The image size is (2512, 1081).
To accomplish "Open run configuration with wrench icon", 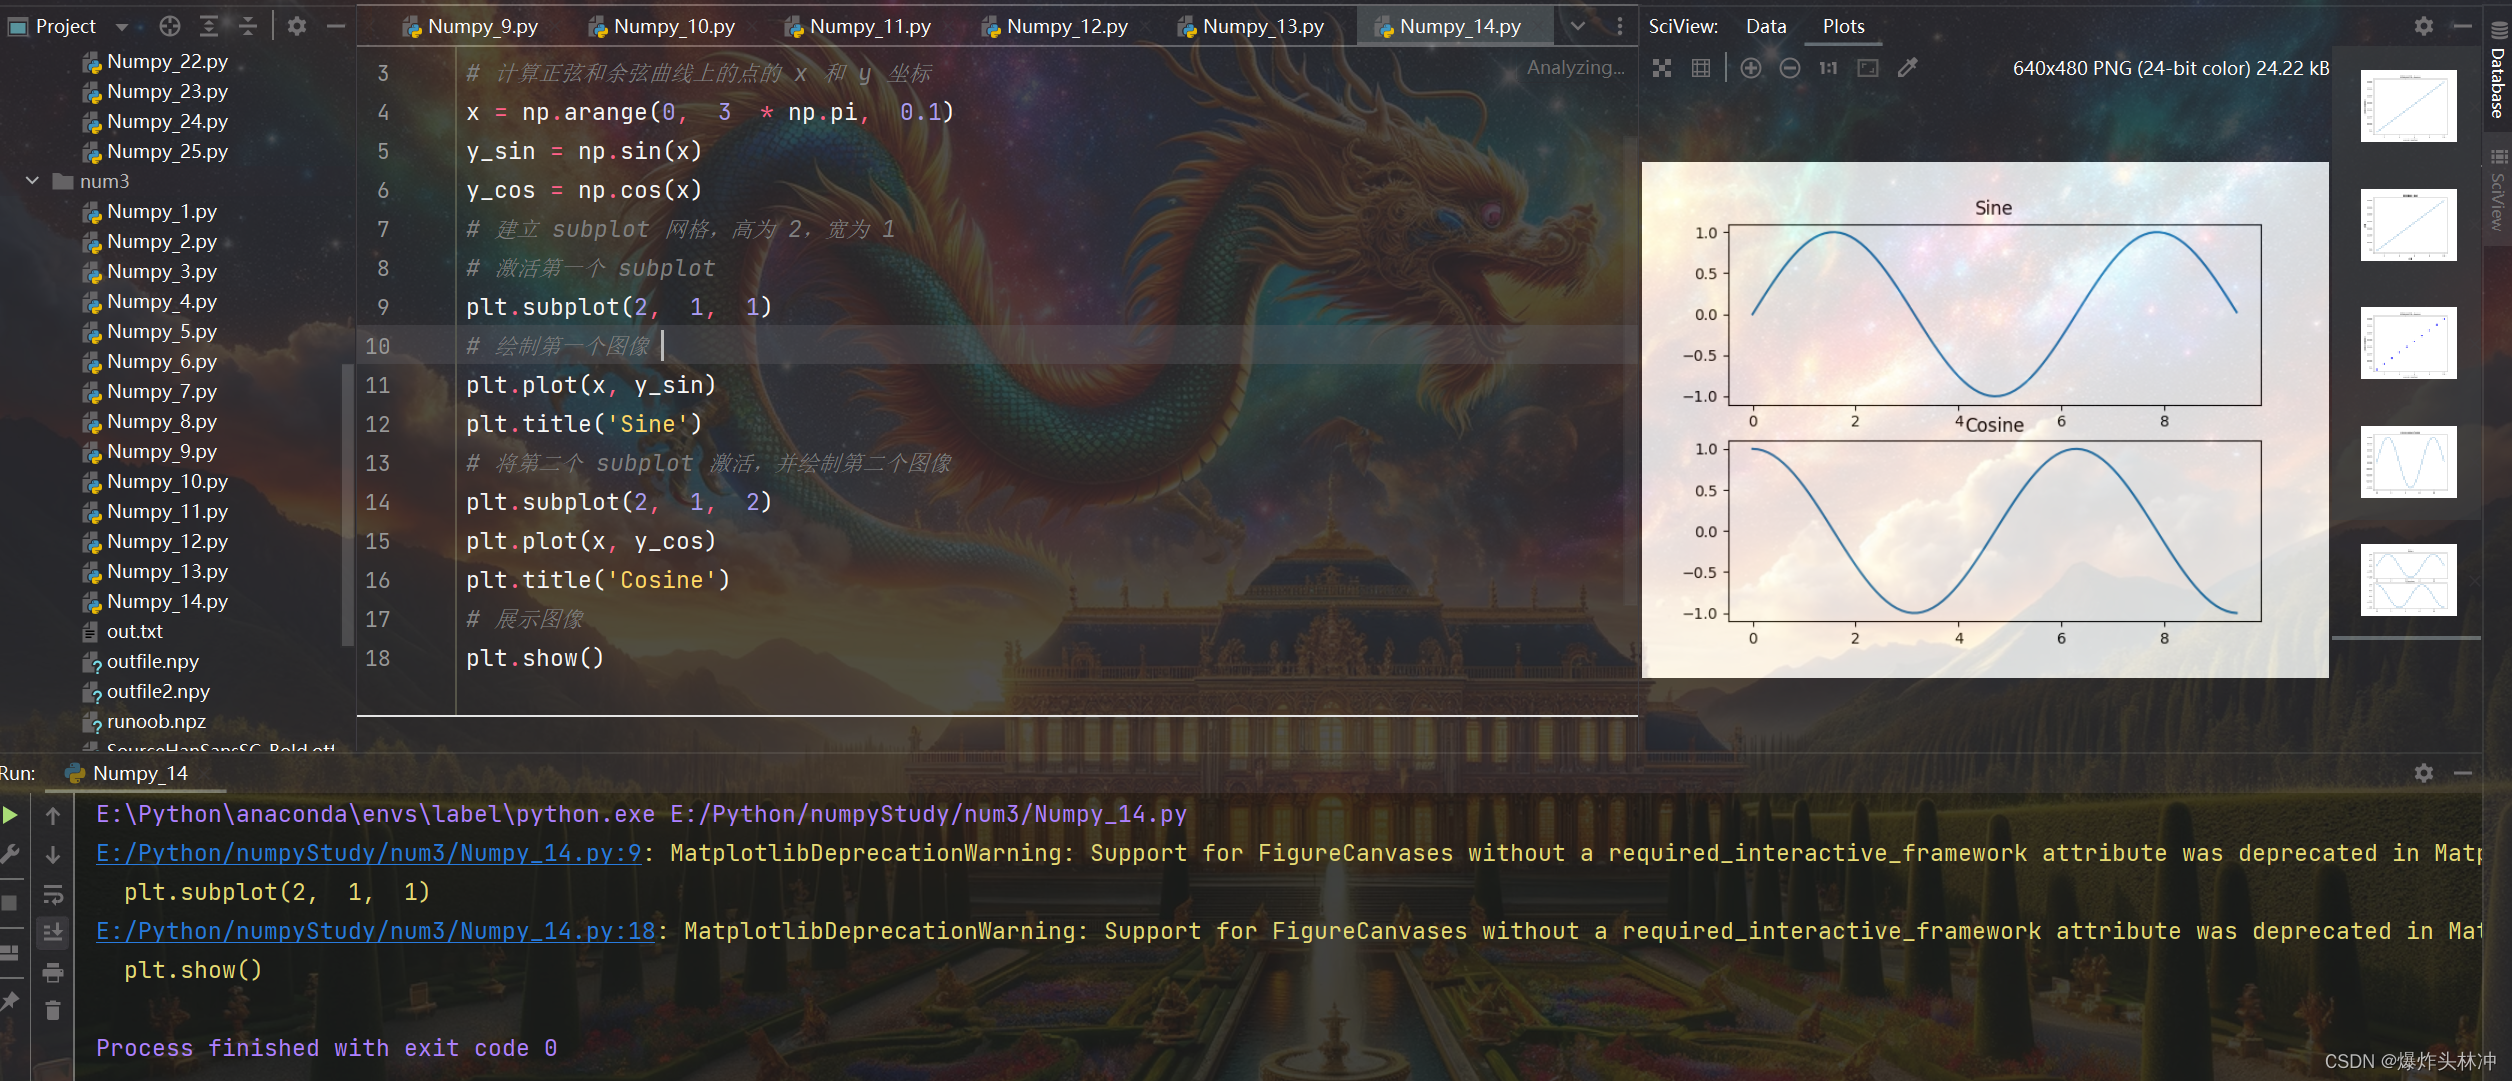I will pos(10,854).
